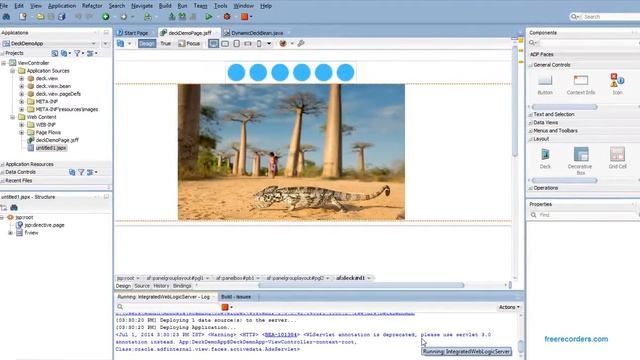Click the Open folder icon in toolbar
This screenshot has height=360, width=640.
click(40, 17)
